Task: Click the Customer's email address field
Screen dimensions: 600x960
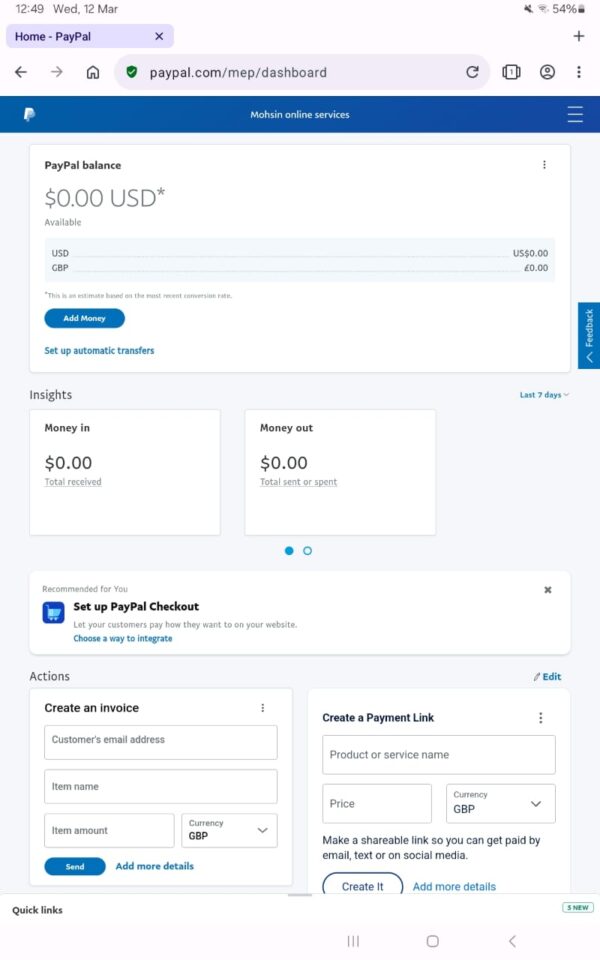Action: click(x=160, y=742)
